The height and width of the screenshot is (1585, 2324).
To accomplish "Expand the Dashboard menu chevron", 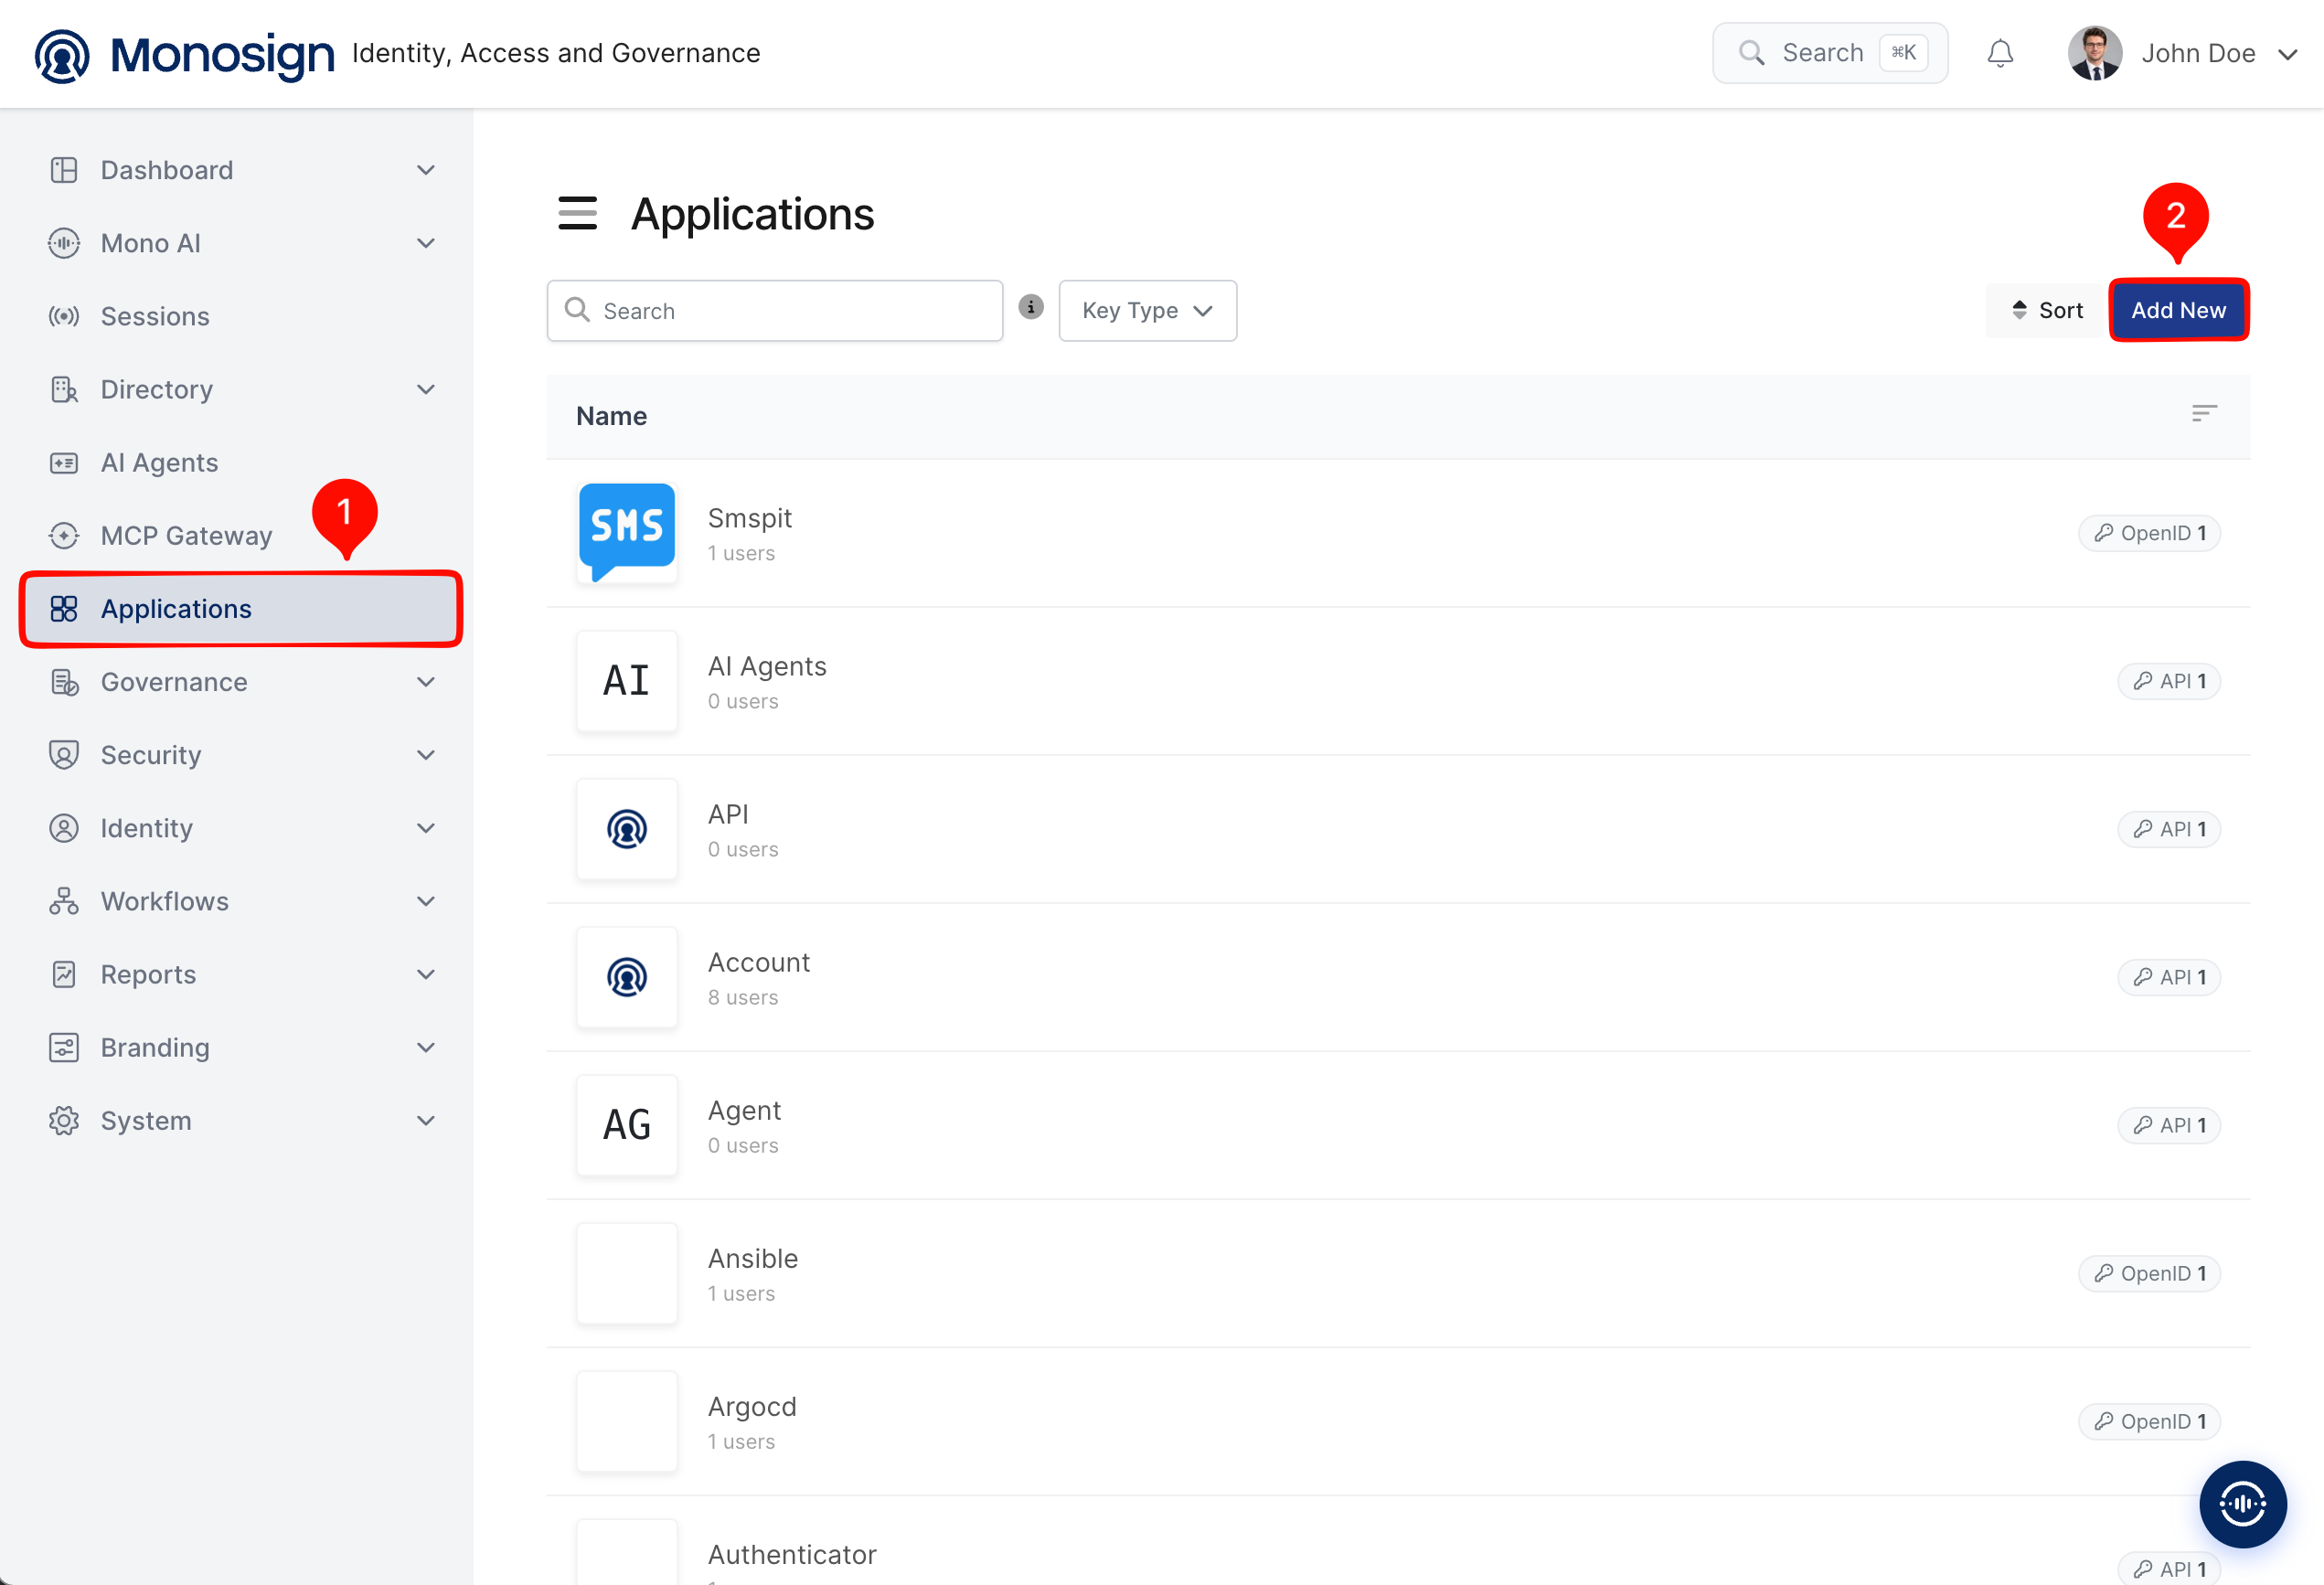I will [x=426, y=170].
